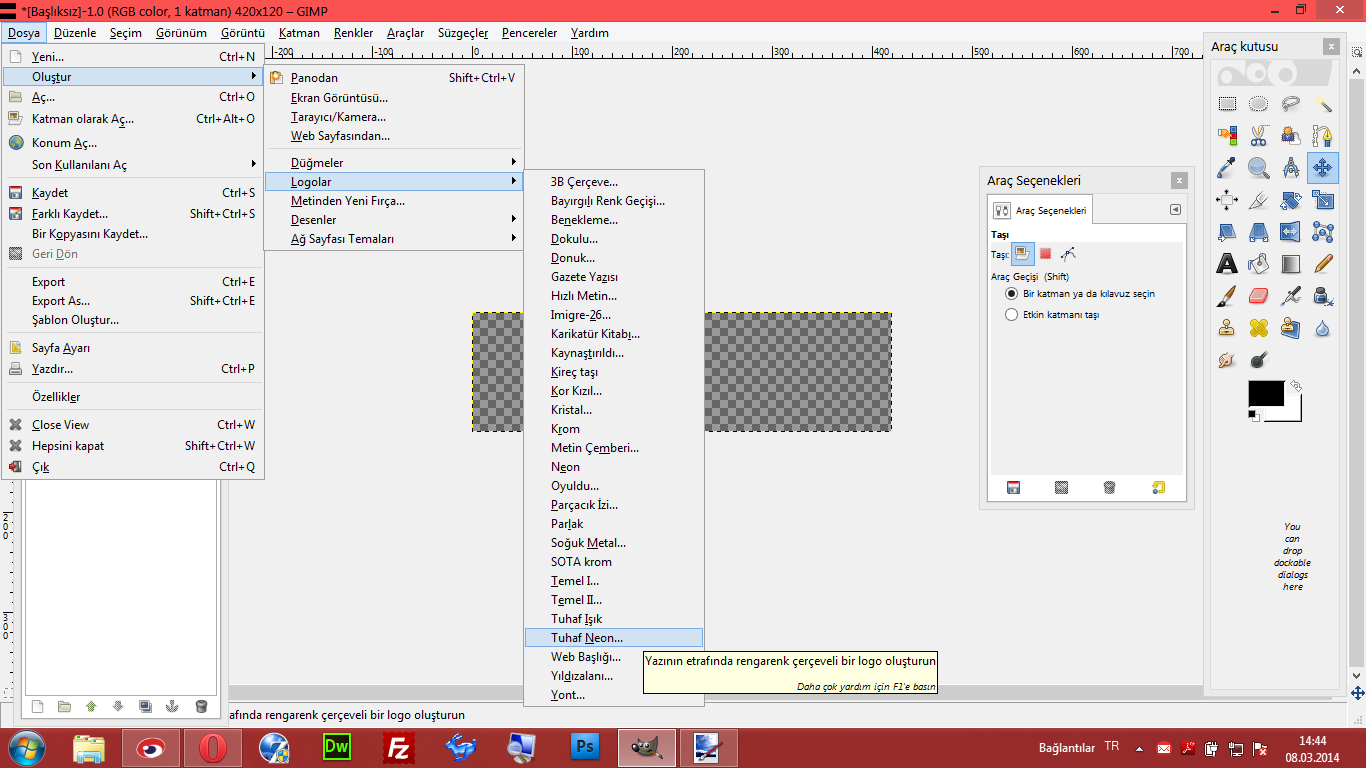
Task: Select the Rectangle Select tool
Action: click(1227, 104)
